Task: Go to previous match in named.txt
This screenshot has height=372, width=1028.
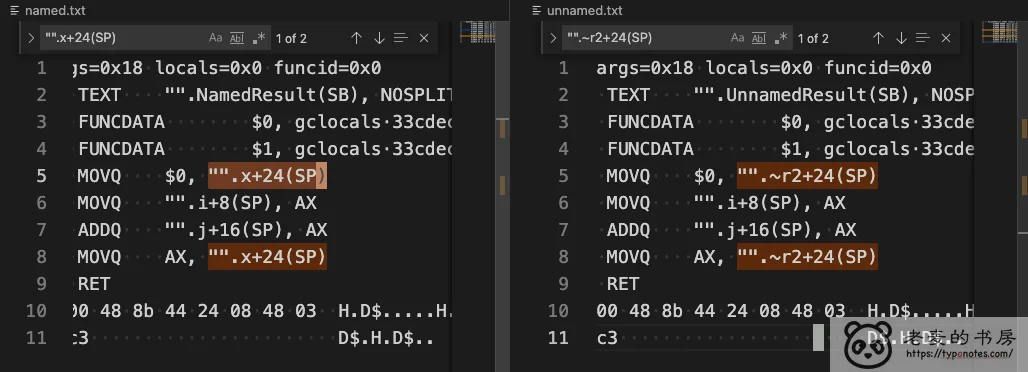Action: click(x=356, y=38)
